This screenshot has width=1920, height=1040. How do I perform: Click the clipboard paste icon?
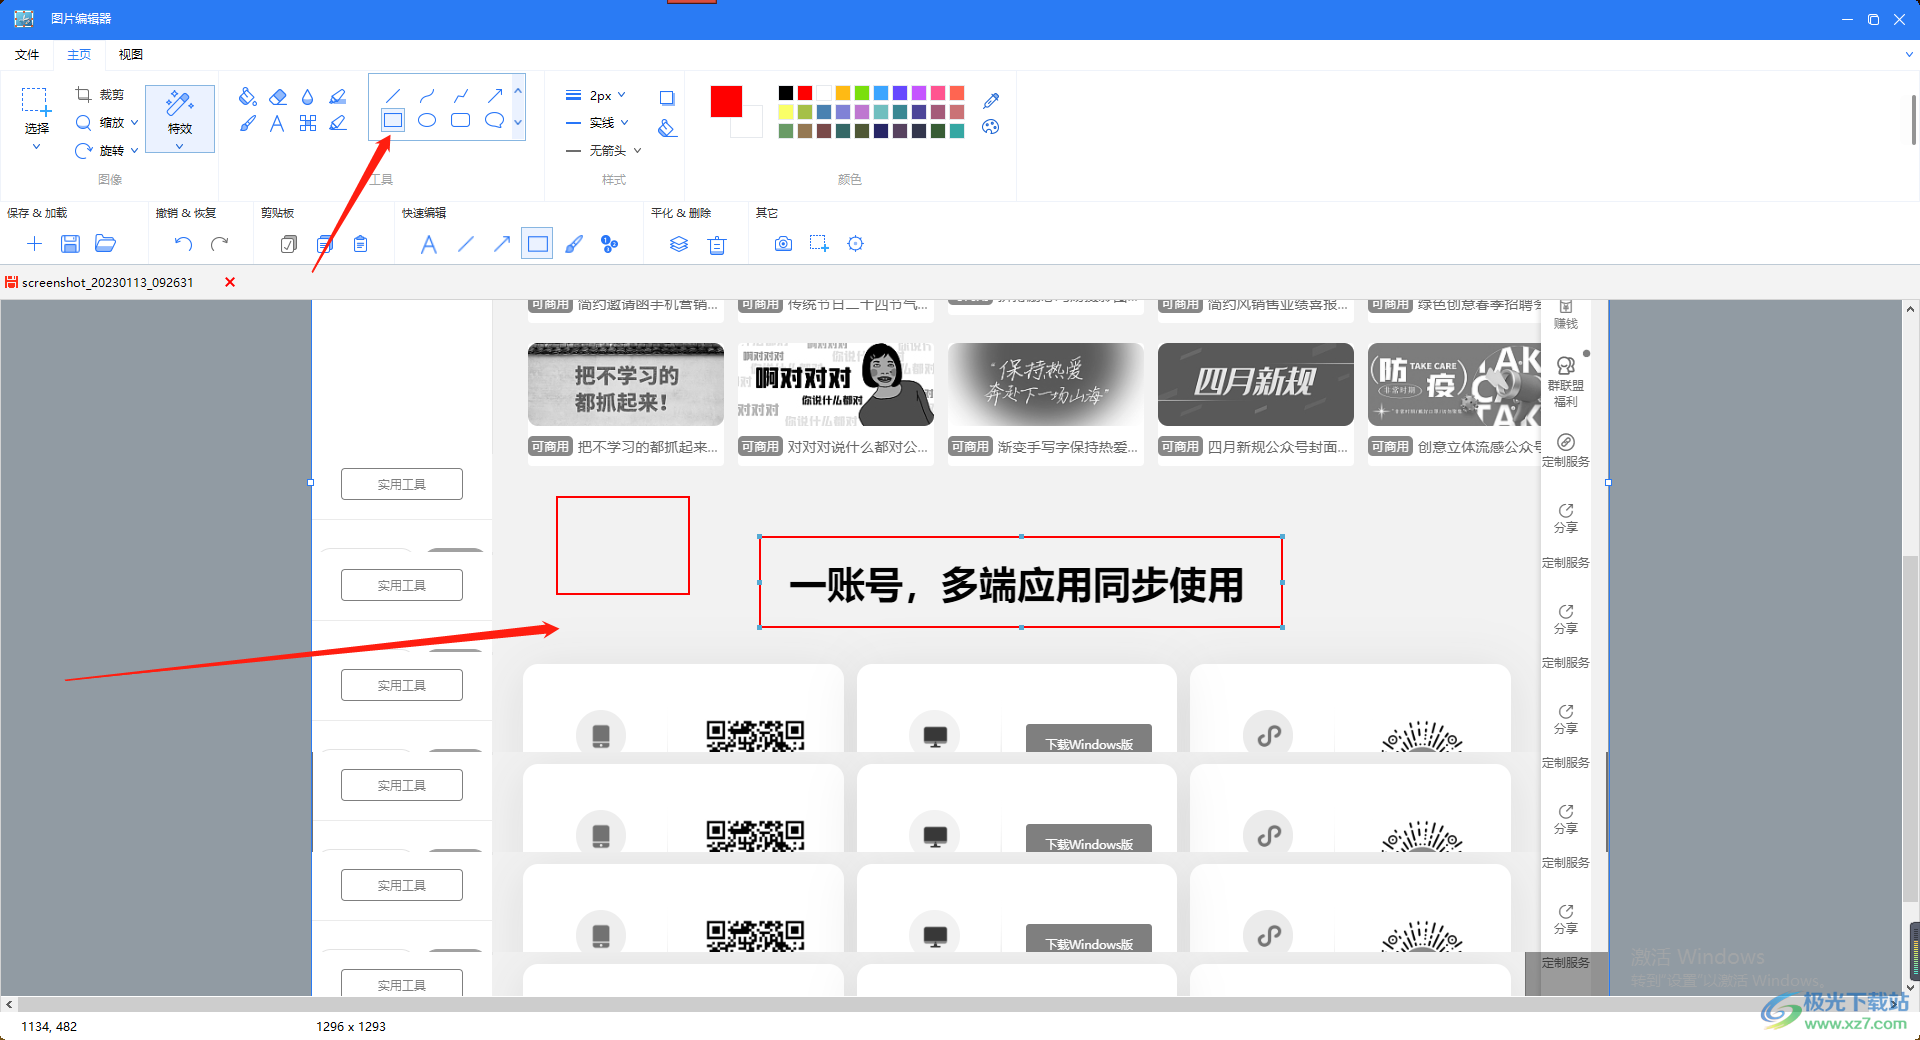[x=361, y=244]
